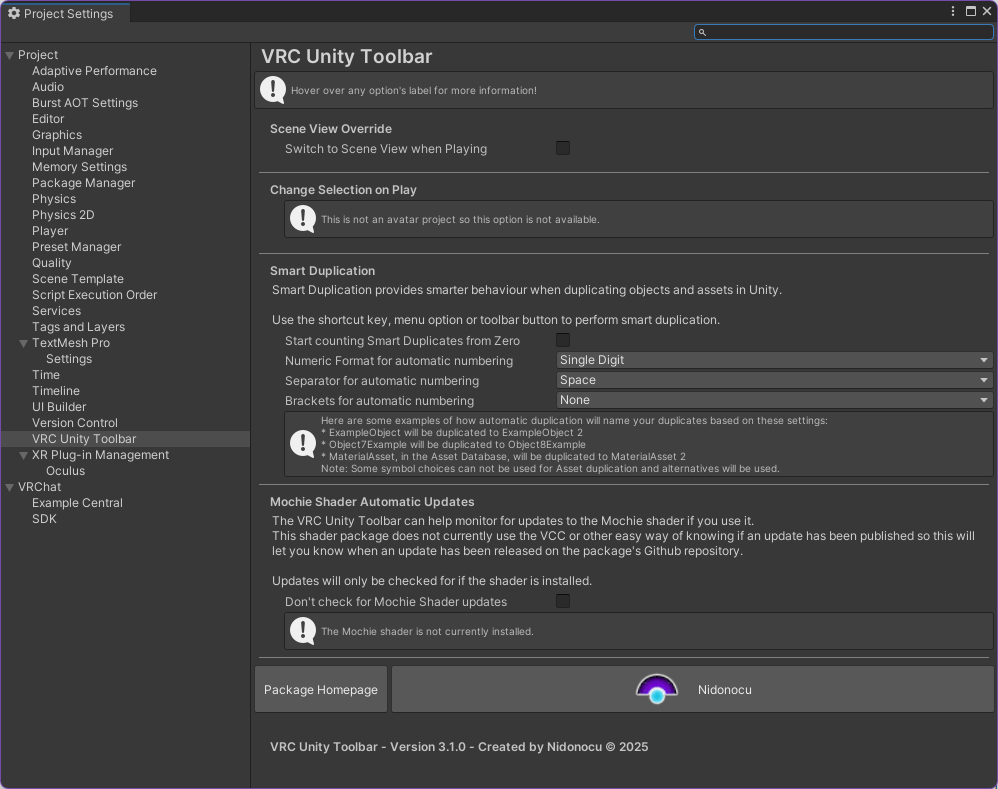Open Script Execution Order
The image size is (998, 789).
94,295
